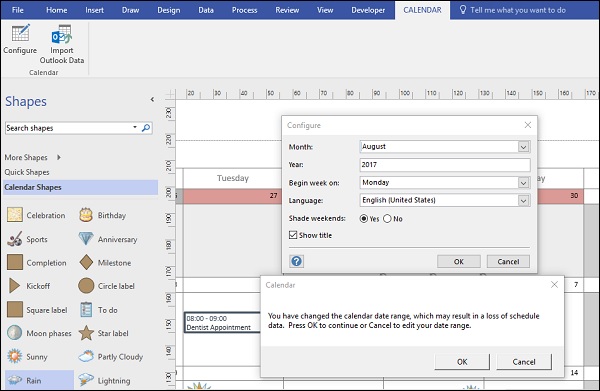Open the Developer tab
Screen dimensions: 600x391
point(368,10)
